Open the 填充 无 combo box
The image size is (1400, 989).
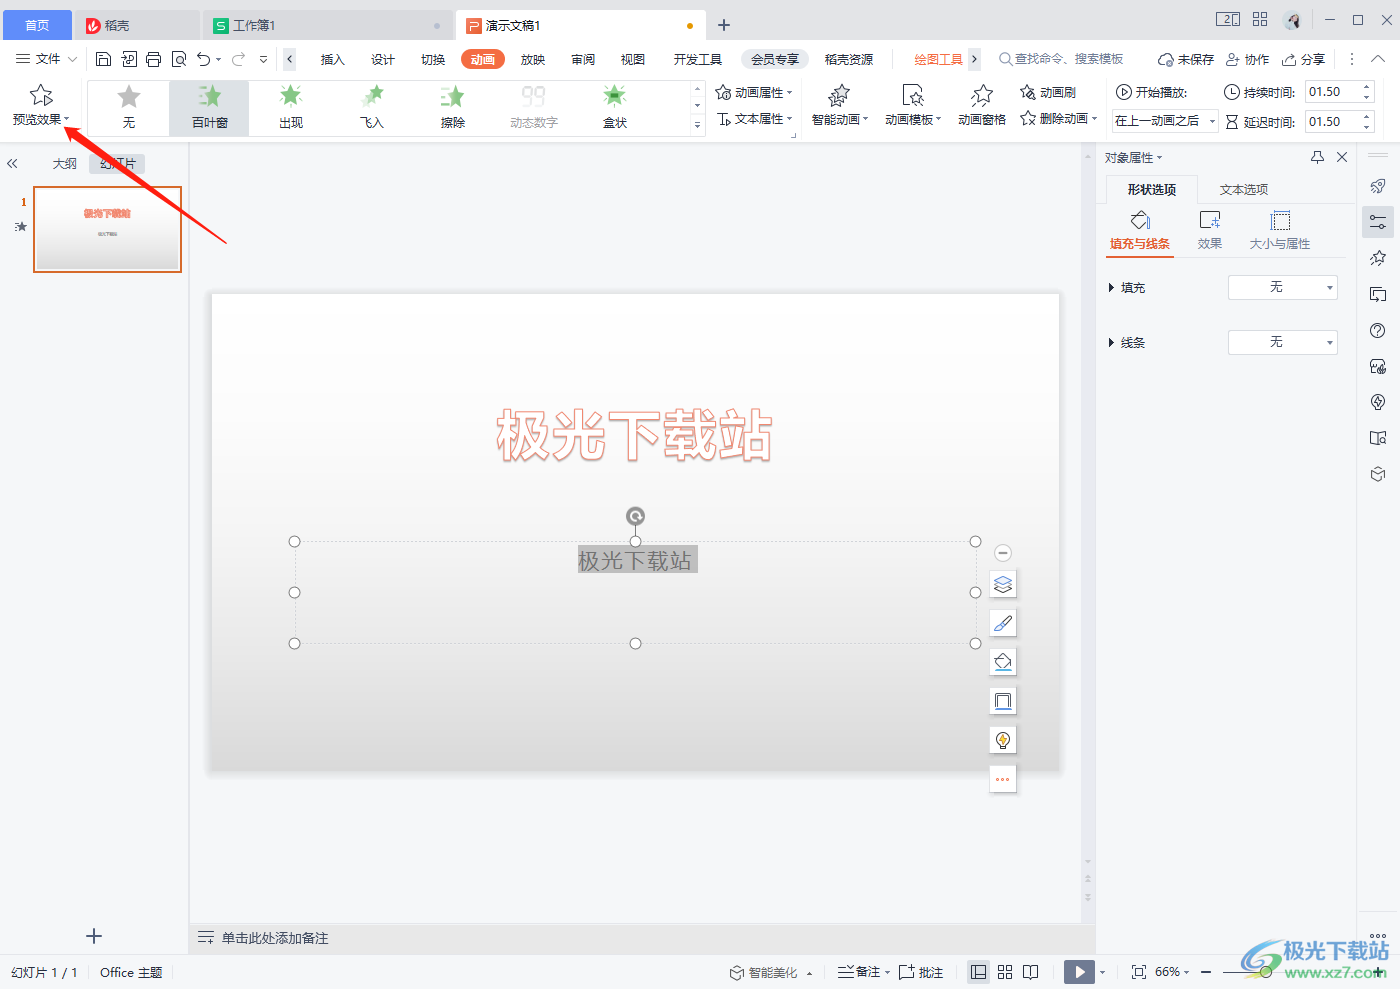[1283, 287]
